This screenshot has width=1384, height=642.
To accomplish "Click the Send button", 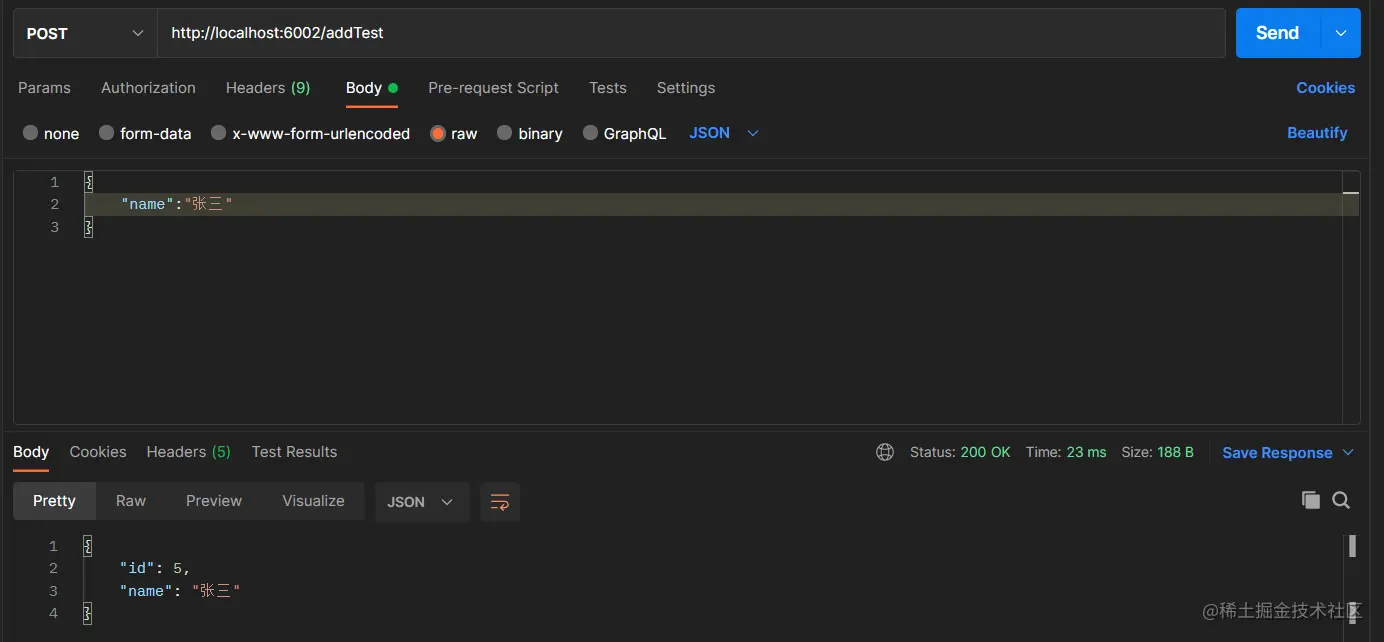I will pos(1278,33).
